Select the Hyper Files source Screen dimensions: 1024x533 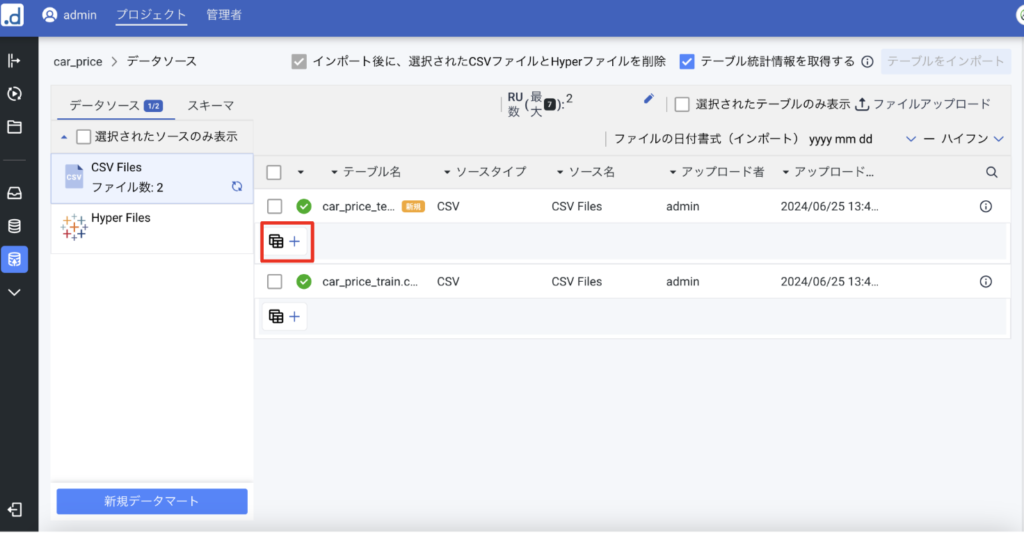[x=152, y=228]
